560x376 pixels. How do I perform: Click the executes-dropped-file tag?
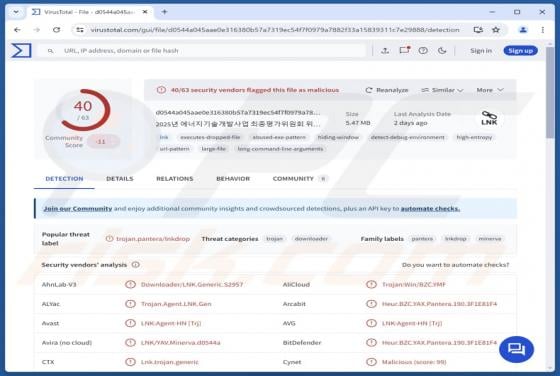pos(210,137)
